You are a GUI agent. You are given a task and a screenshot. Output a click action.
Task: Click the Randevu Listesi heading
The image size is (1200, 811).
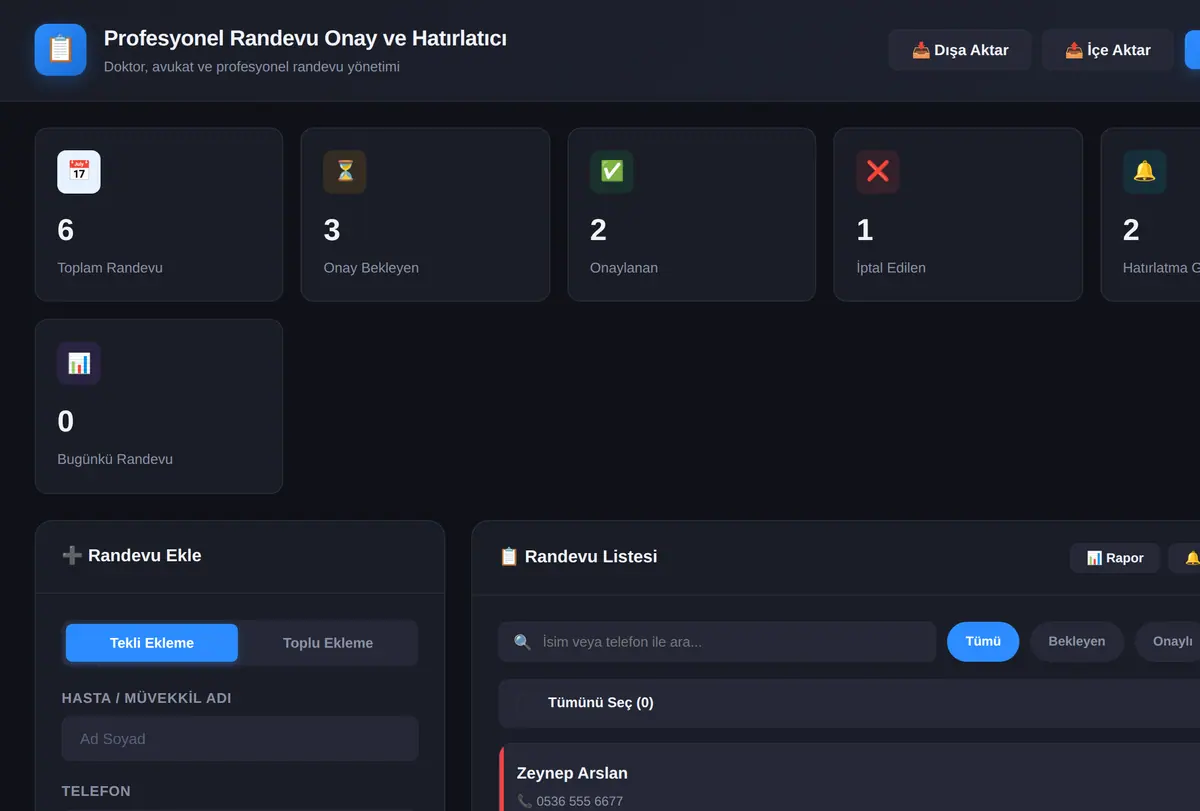click(591, 557)
